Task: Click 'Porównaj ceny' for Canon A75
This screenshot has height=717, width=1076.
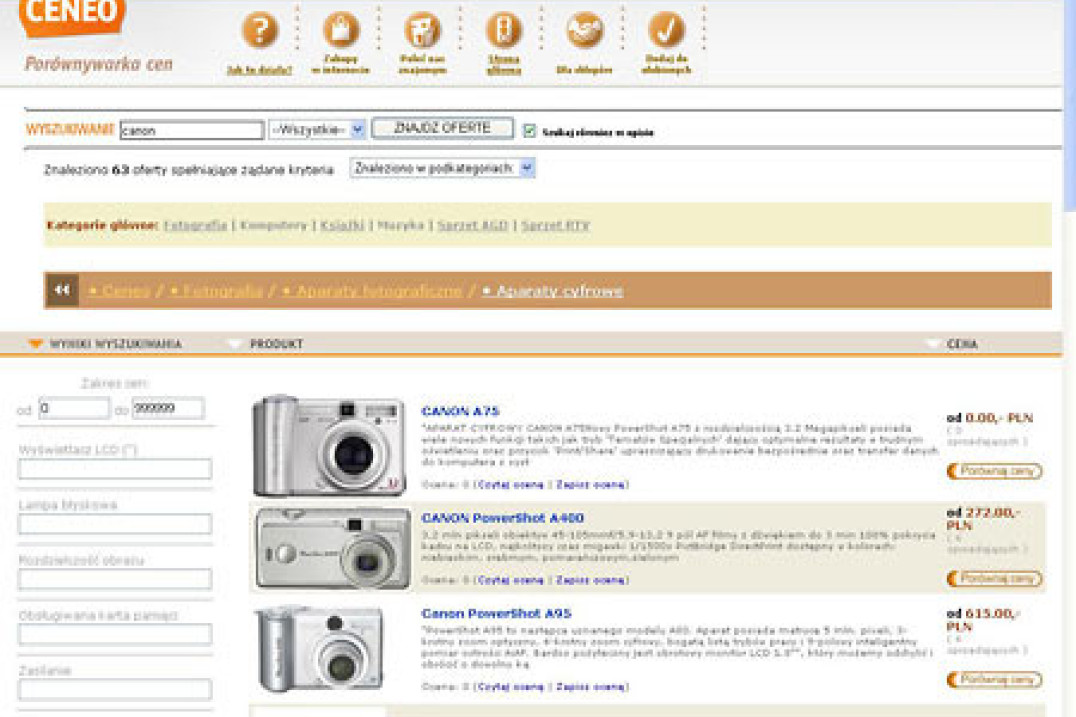Action: pos(994,471)
